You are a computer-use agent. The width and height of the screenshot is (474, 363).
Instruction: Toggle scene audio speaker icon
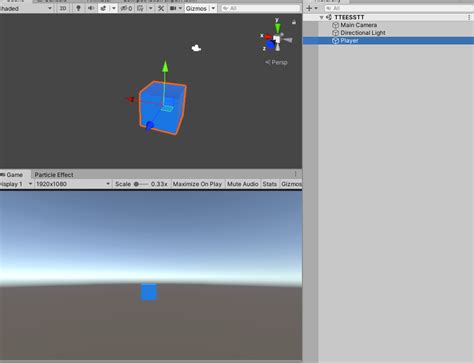(90, 8)
